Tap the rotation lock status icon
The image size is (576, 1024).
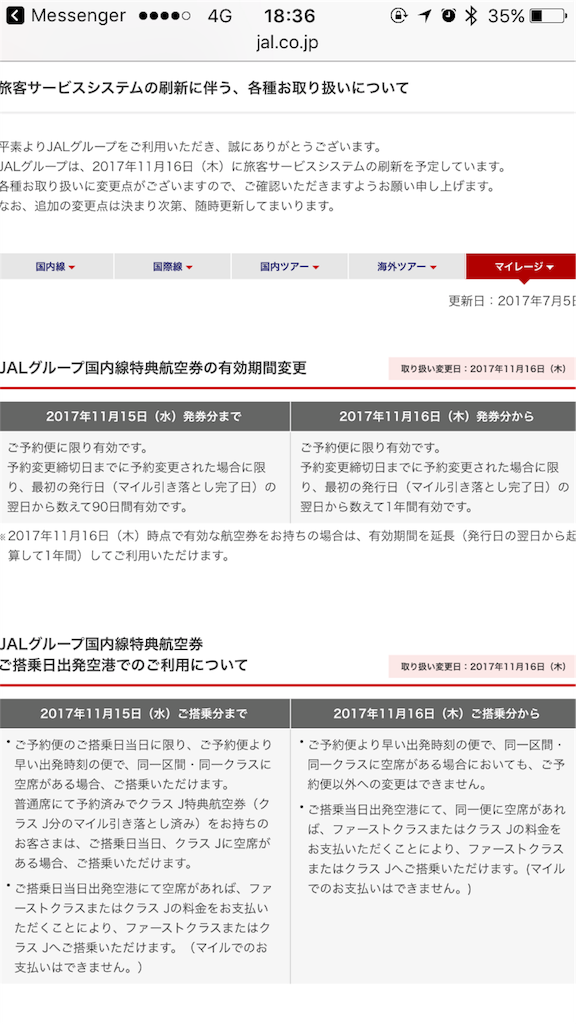(x=398, y=16)
